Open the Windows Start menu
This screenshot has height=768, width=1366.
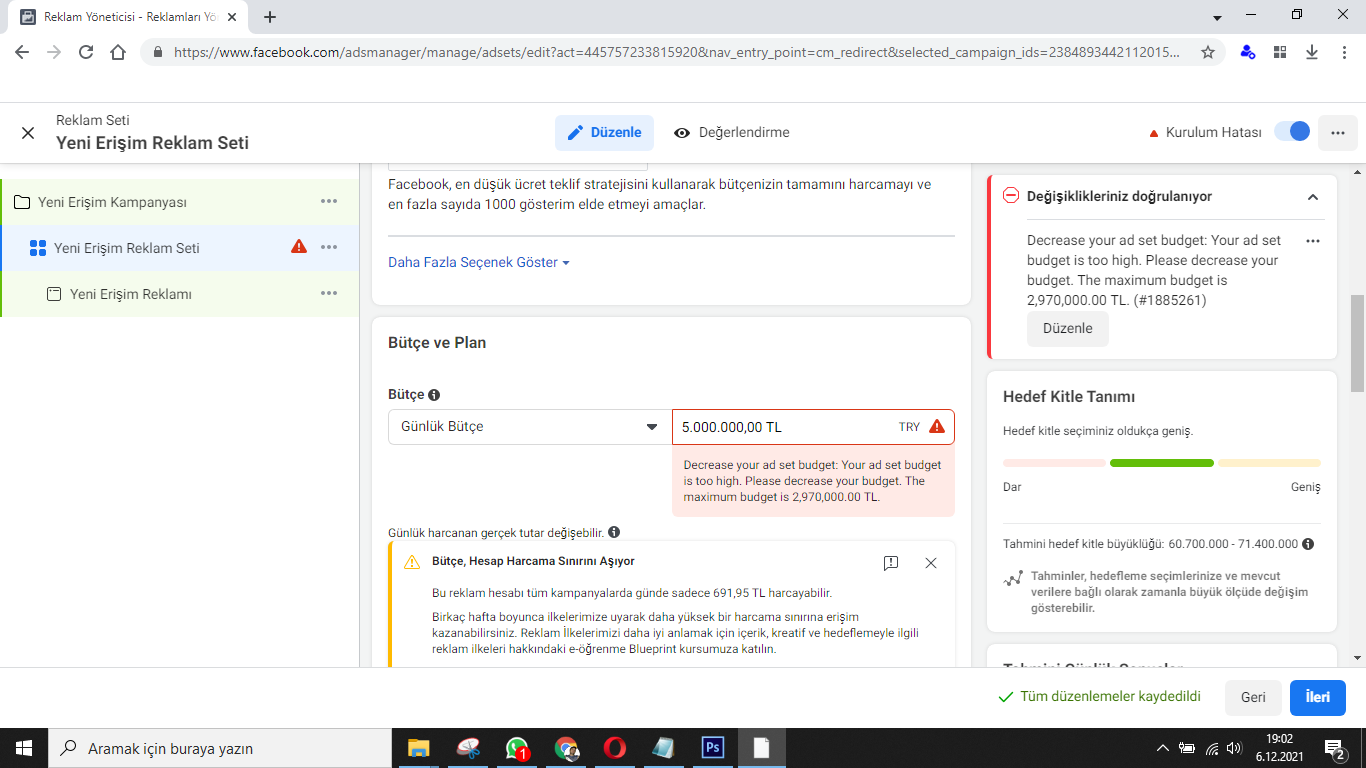[24, 748]
